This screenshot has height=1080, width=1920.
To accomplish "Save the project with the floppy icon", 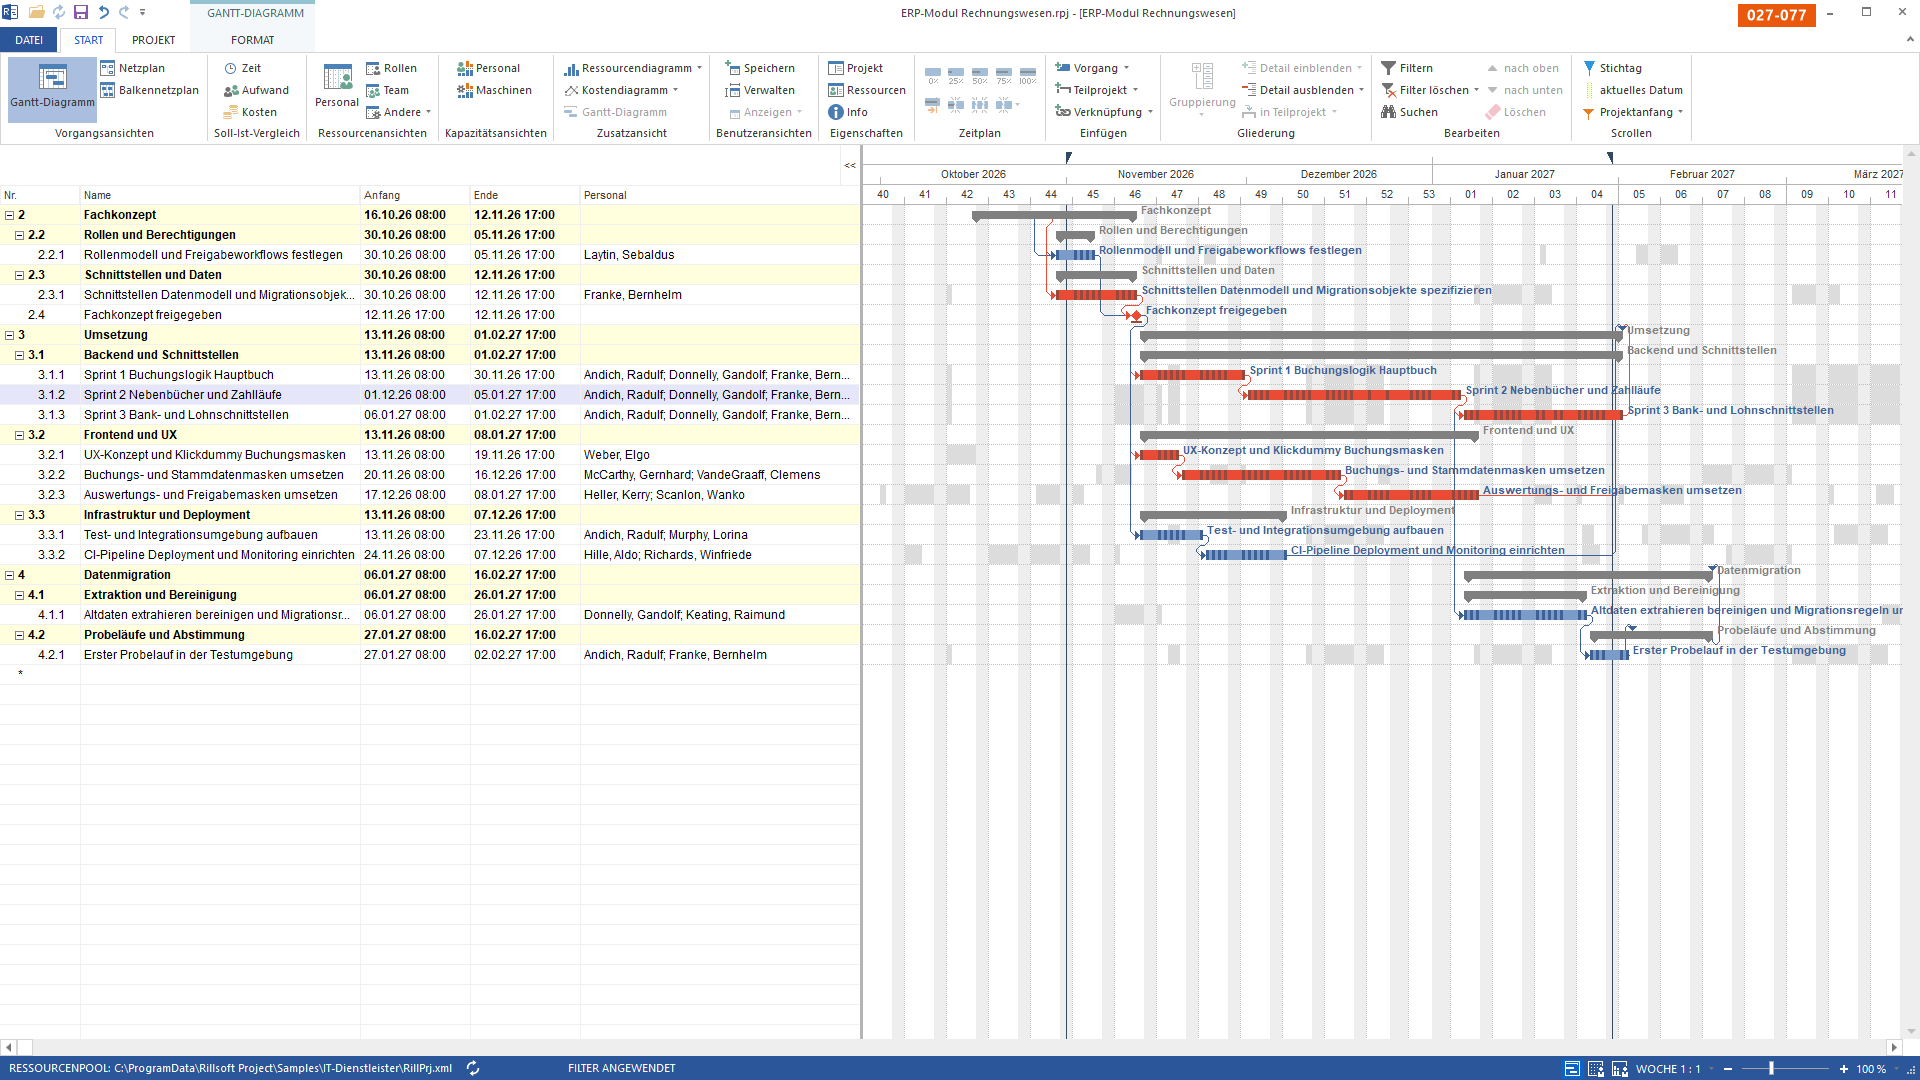I will coord(81,12).
